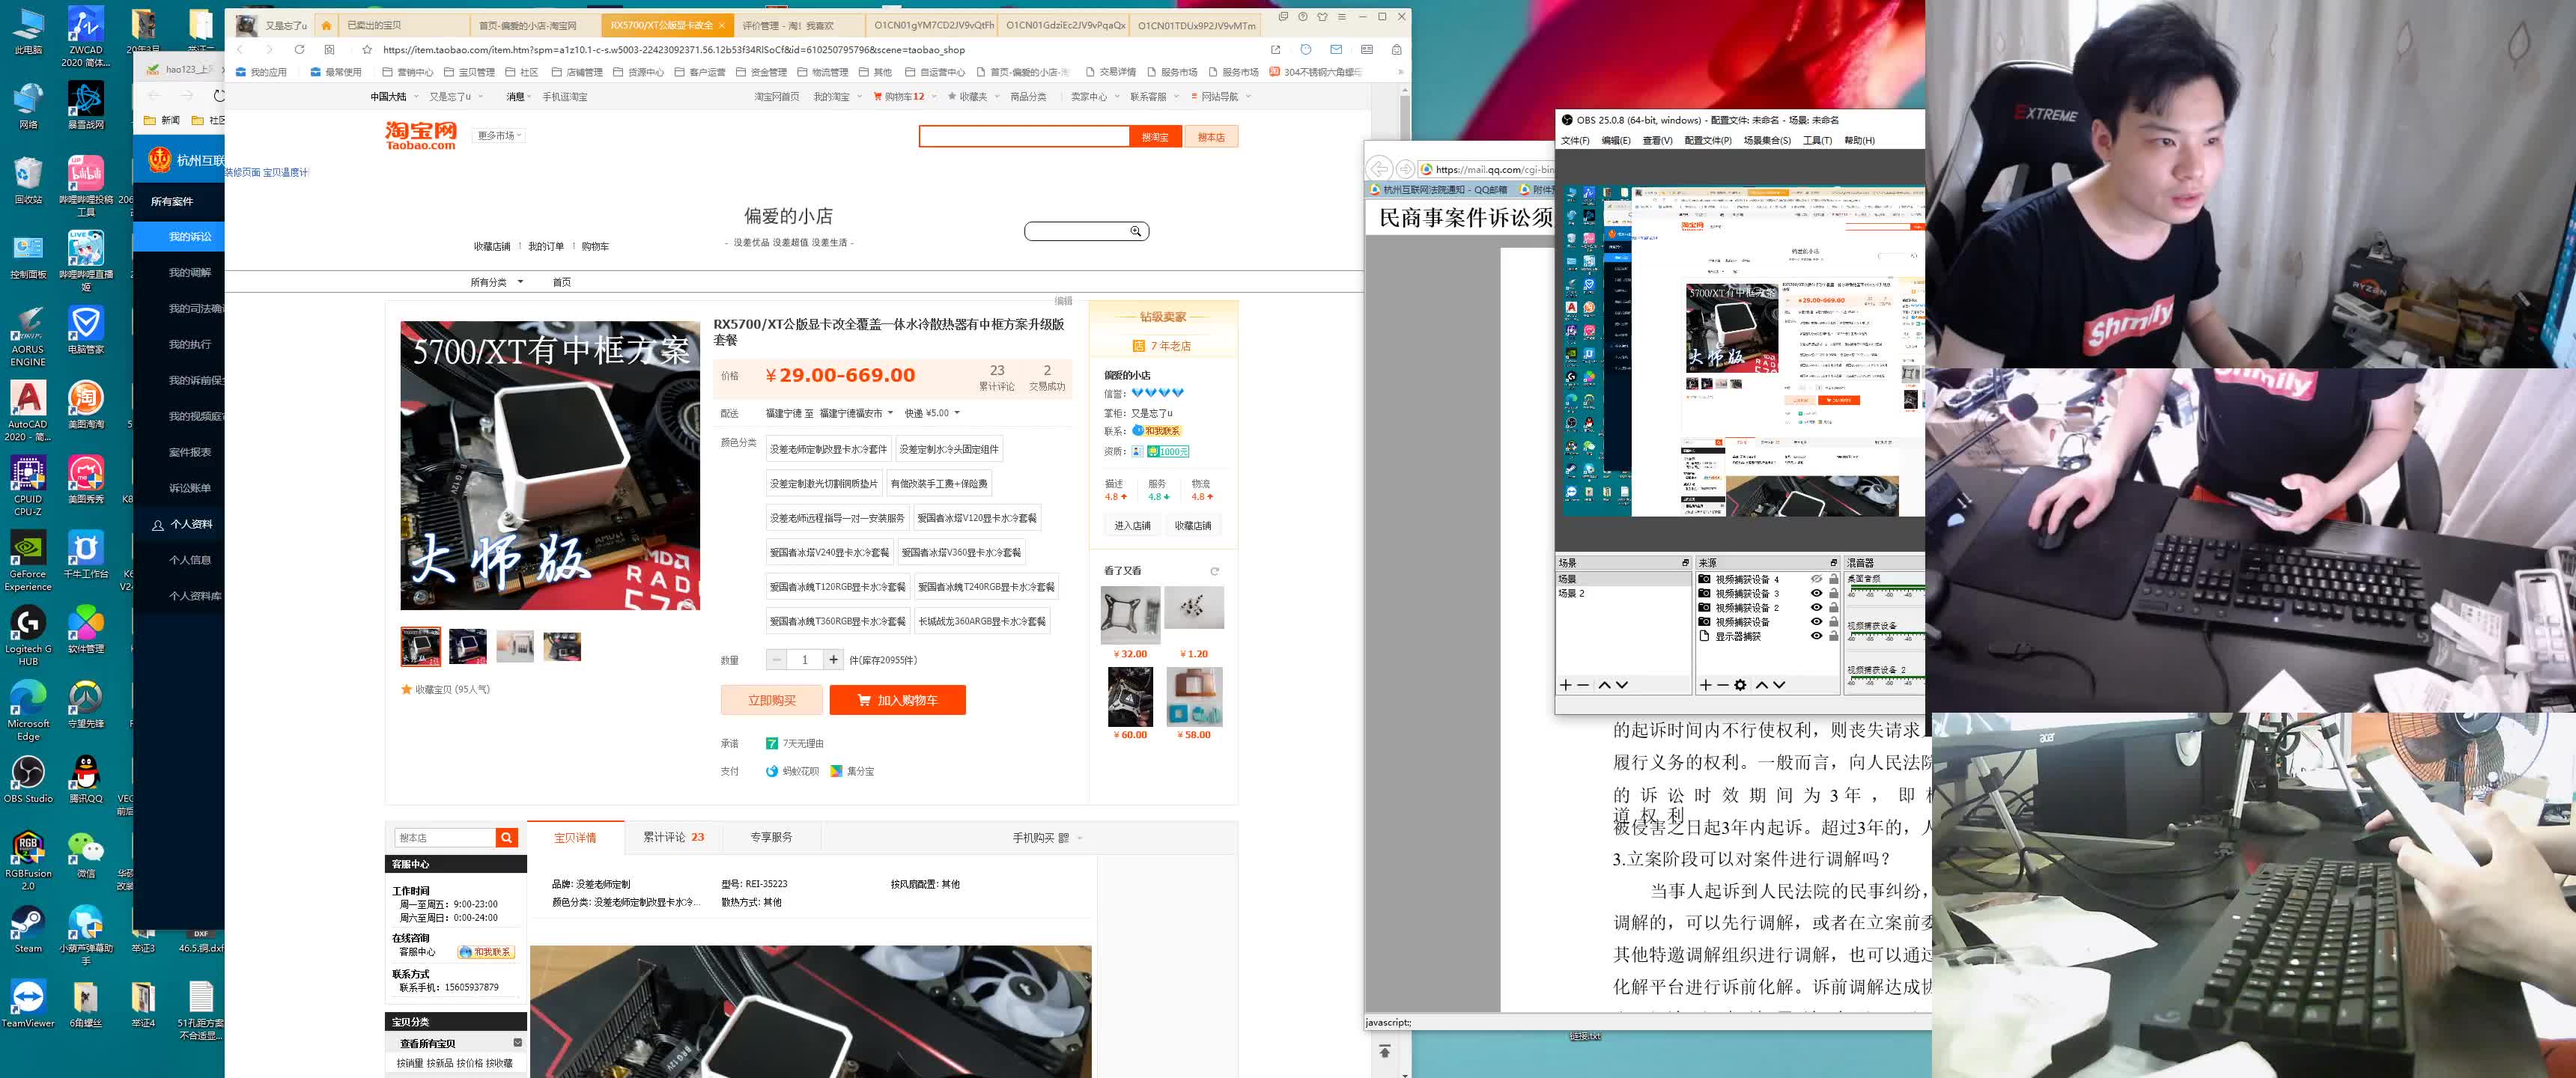2576x1078 pixels.
Task: Expand the 卖家中心 dropdown menu
Action: [1094, 97]
